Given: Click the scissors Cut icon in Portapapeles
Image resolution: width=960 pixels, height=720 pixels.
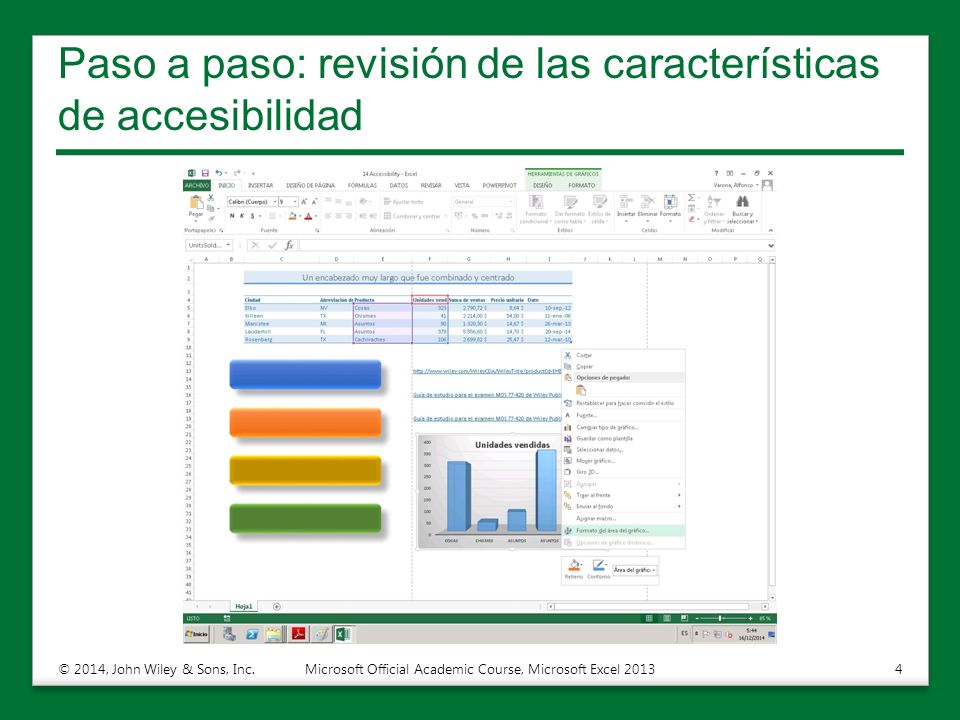Looking at the screenshot, I should pos(211,198).
